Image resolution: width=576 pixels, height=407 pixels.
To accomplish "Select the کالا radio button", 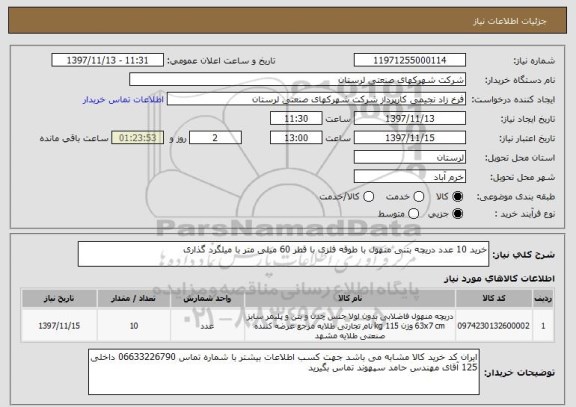I will [457, 197].
